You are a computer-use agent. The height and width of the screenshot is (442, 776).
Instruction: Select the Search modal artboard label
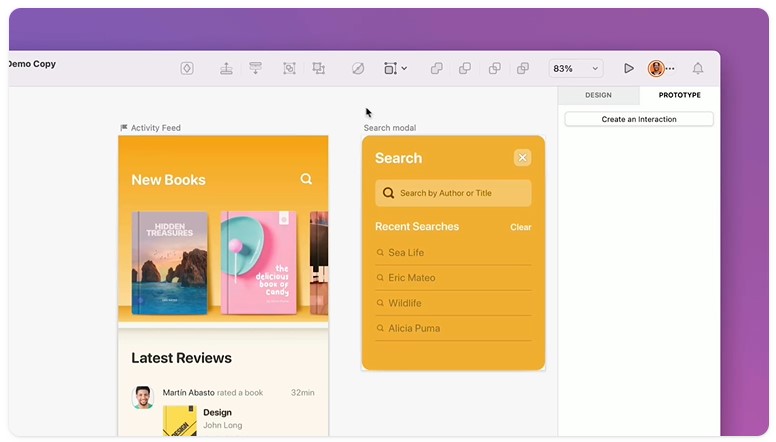390,128
